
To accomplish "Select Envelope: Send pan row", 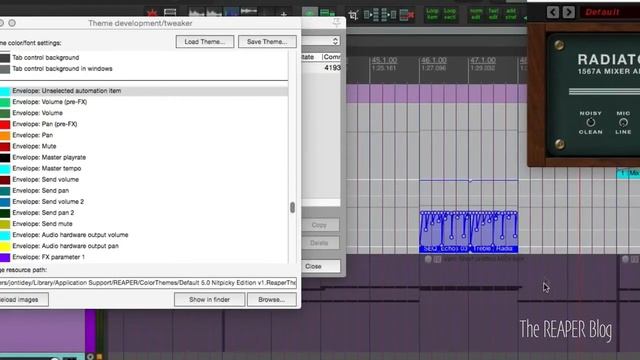I will pos(144,191).
